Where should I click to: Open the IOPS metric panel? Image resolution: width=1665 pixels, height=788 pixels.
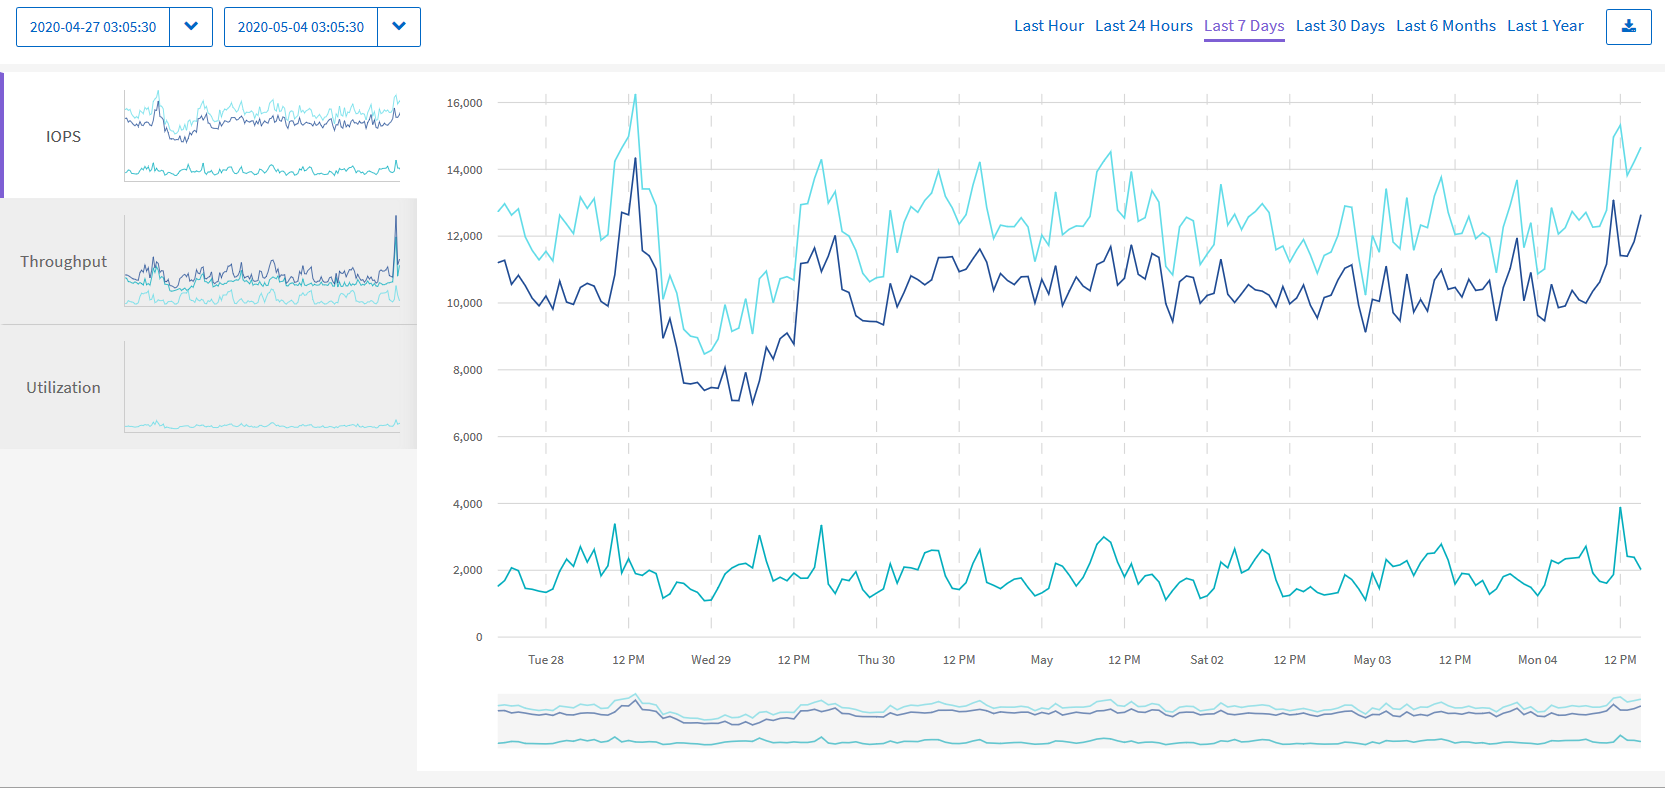[x=63, y=136]
